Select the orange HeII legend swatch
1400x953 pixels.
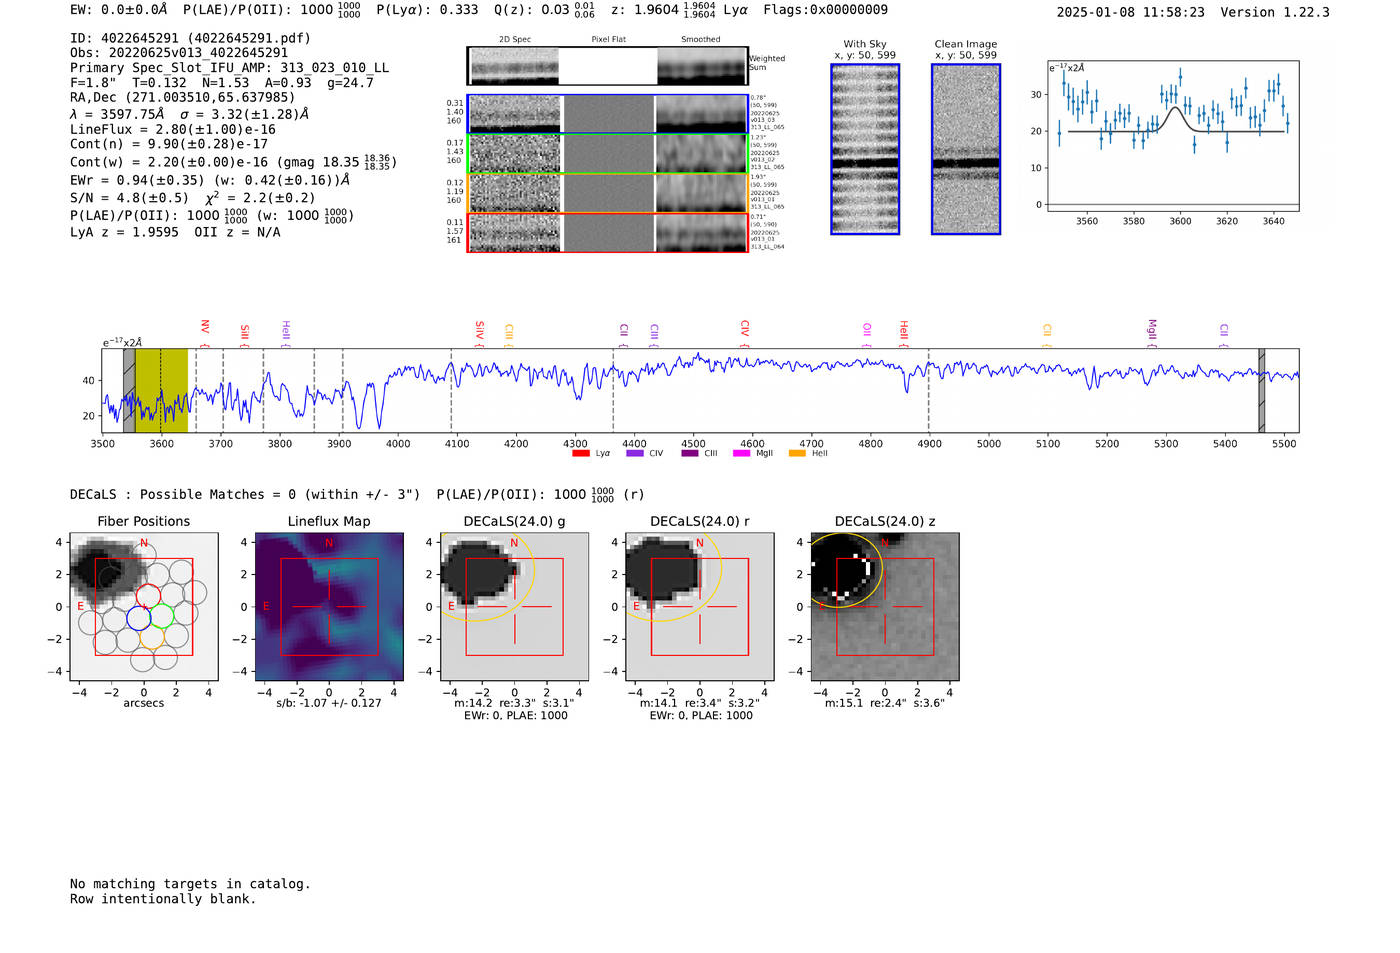(x=797, y=454)
